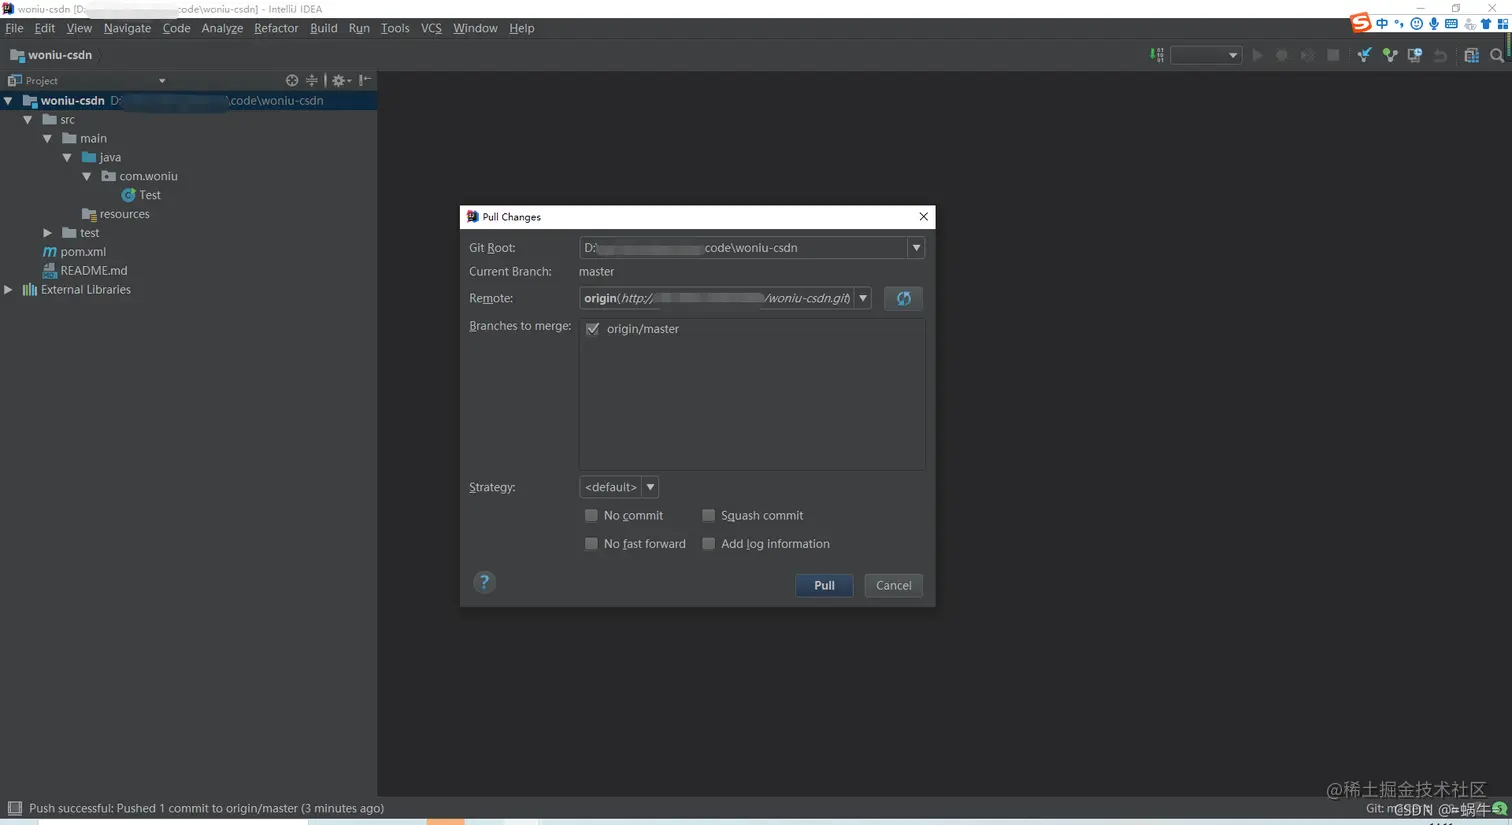
Task: Click Collapse All icon in Project panel
Action: click(x=312, y=80)
